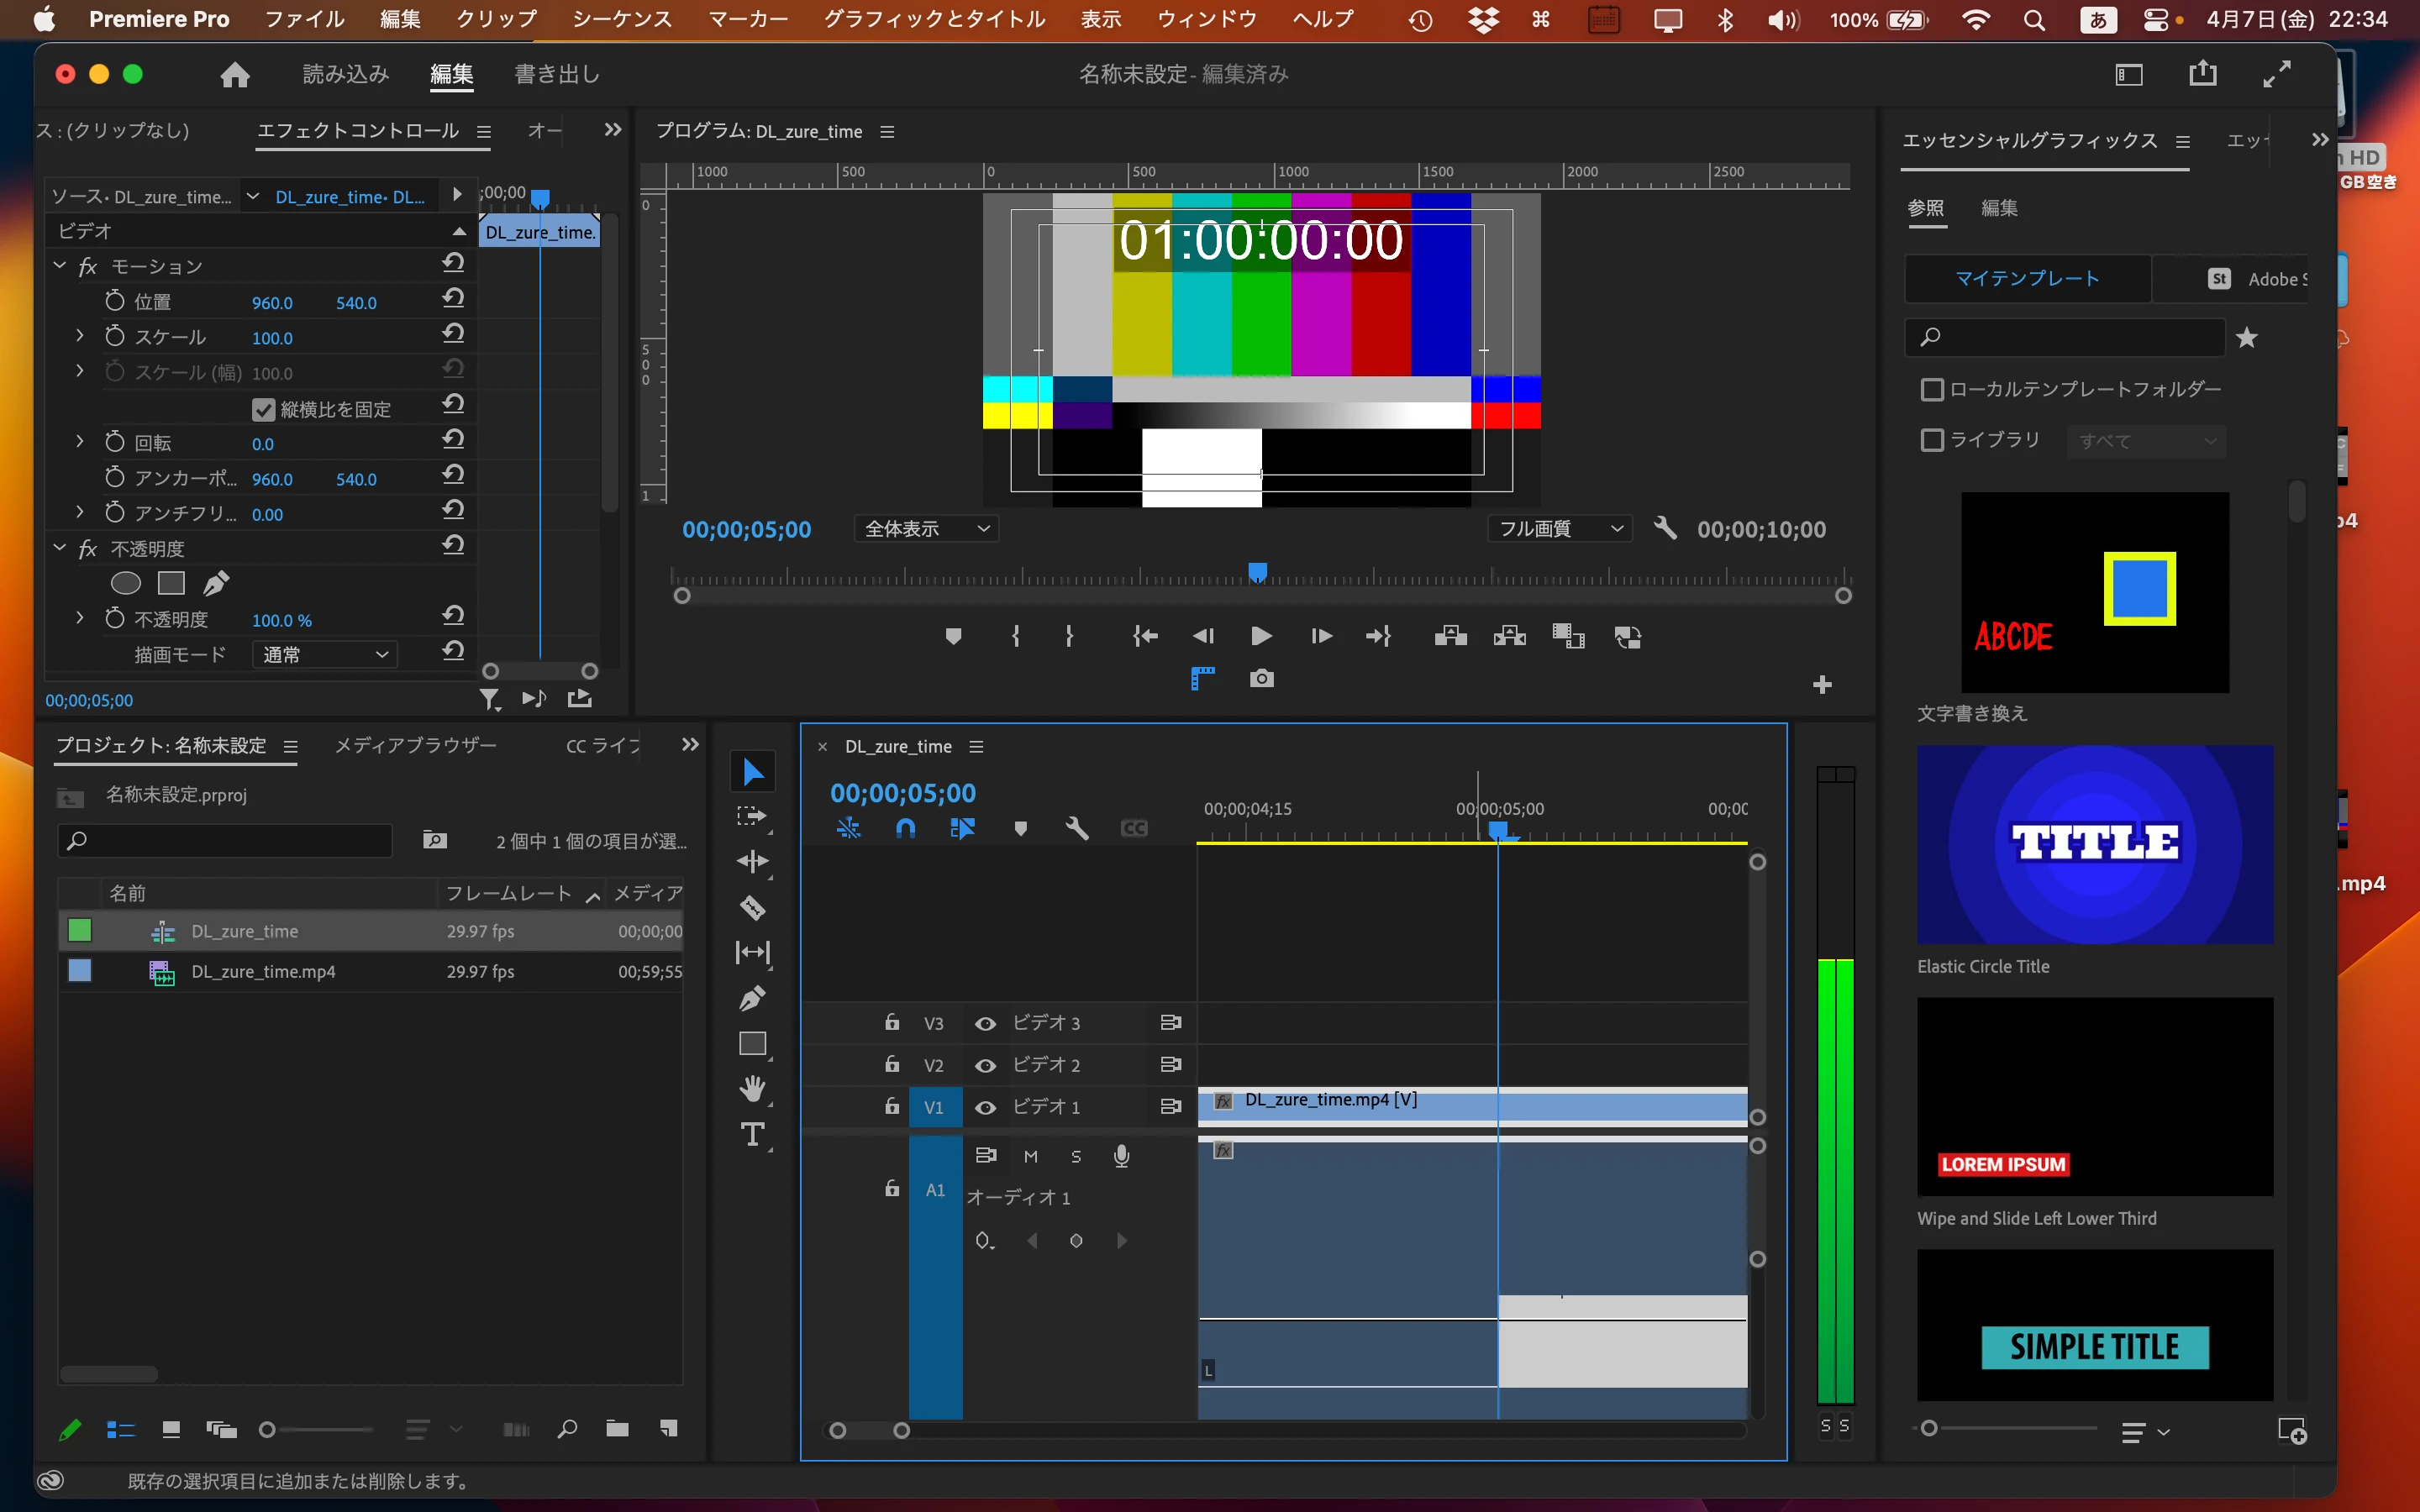Select the Ripple Edit tool
Image resolution: width=2420 pixels, height=1512 pixels.
click(x=752, y=861)
